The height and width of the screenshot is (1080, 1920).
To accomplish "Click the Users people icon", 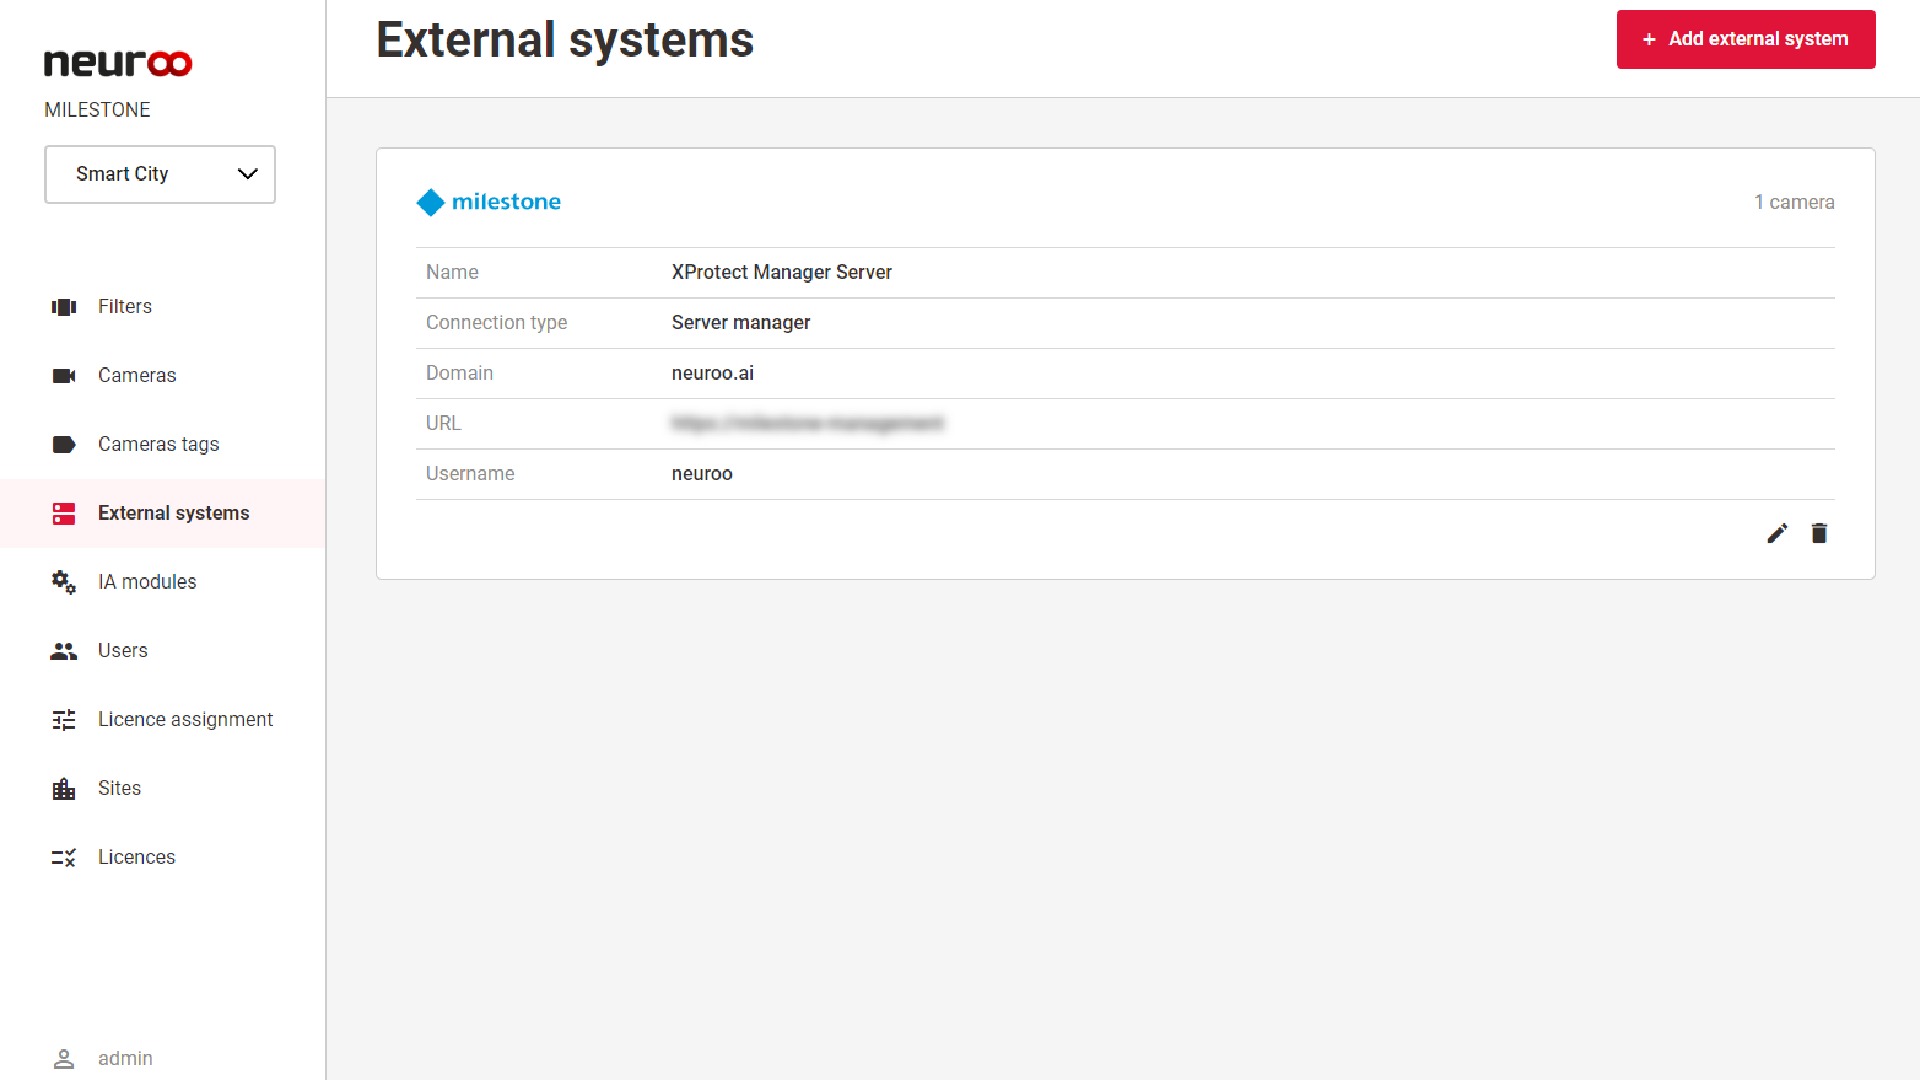I will click(64, 651).
